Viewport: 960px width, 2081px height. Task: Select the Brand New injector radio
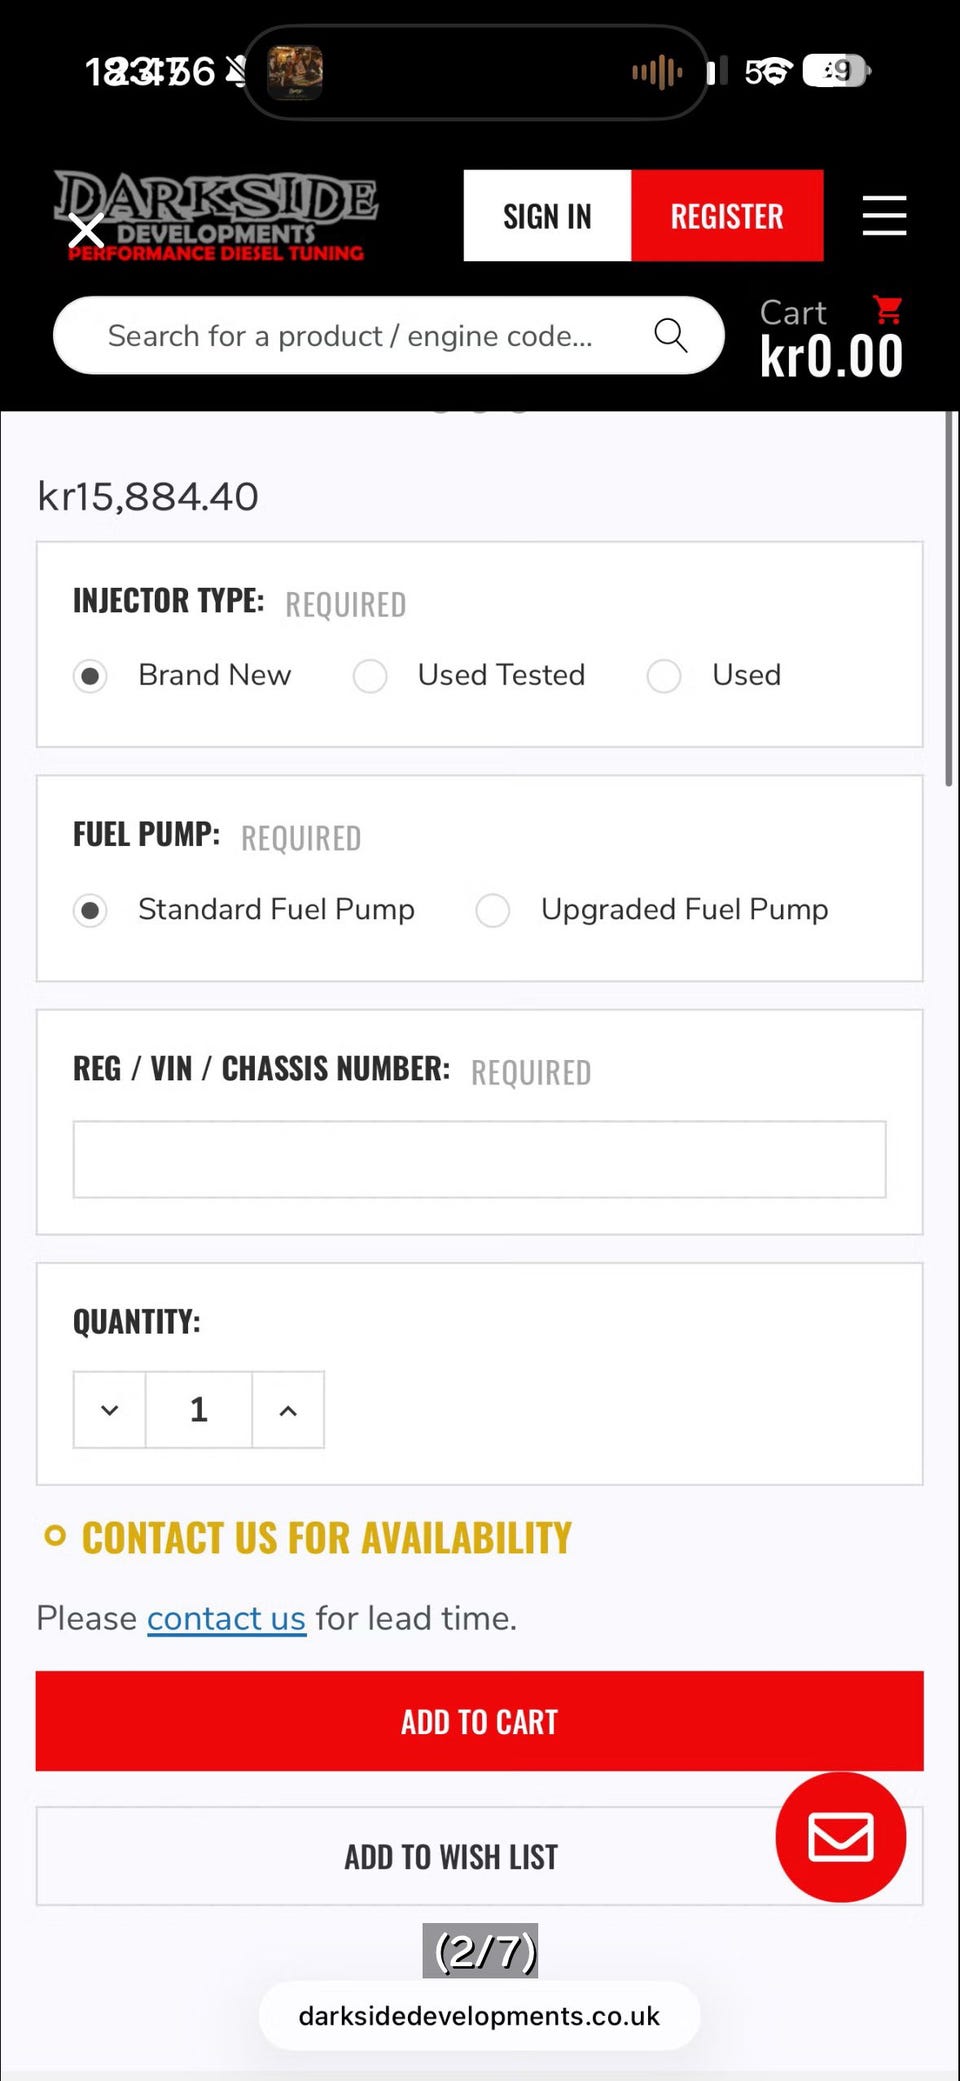coord(90,676)
